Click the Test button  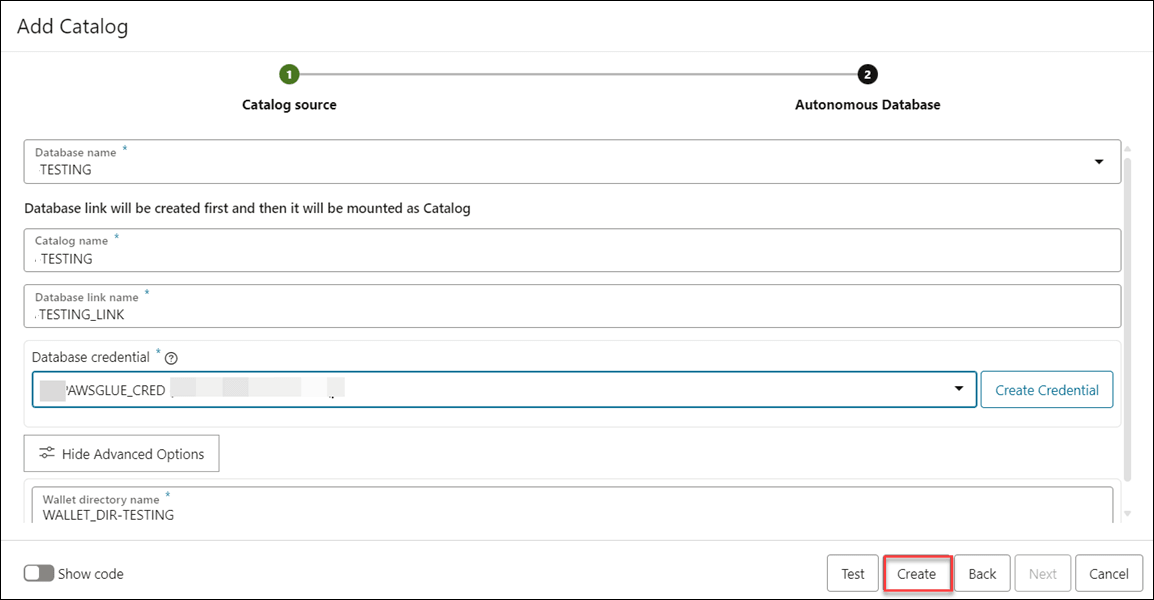pos(852,574)
